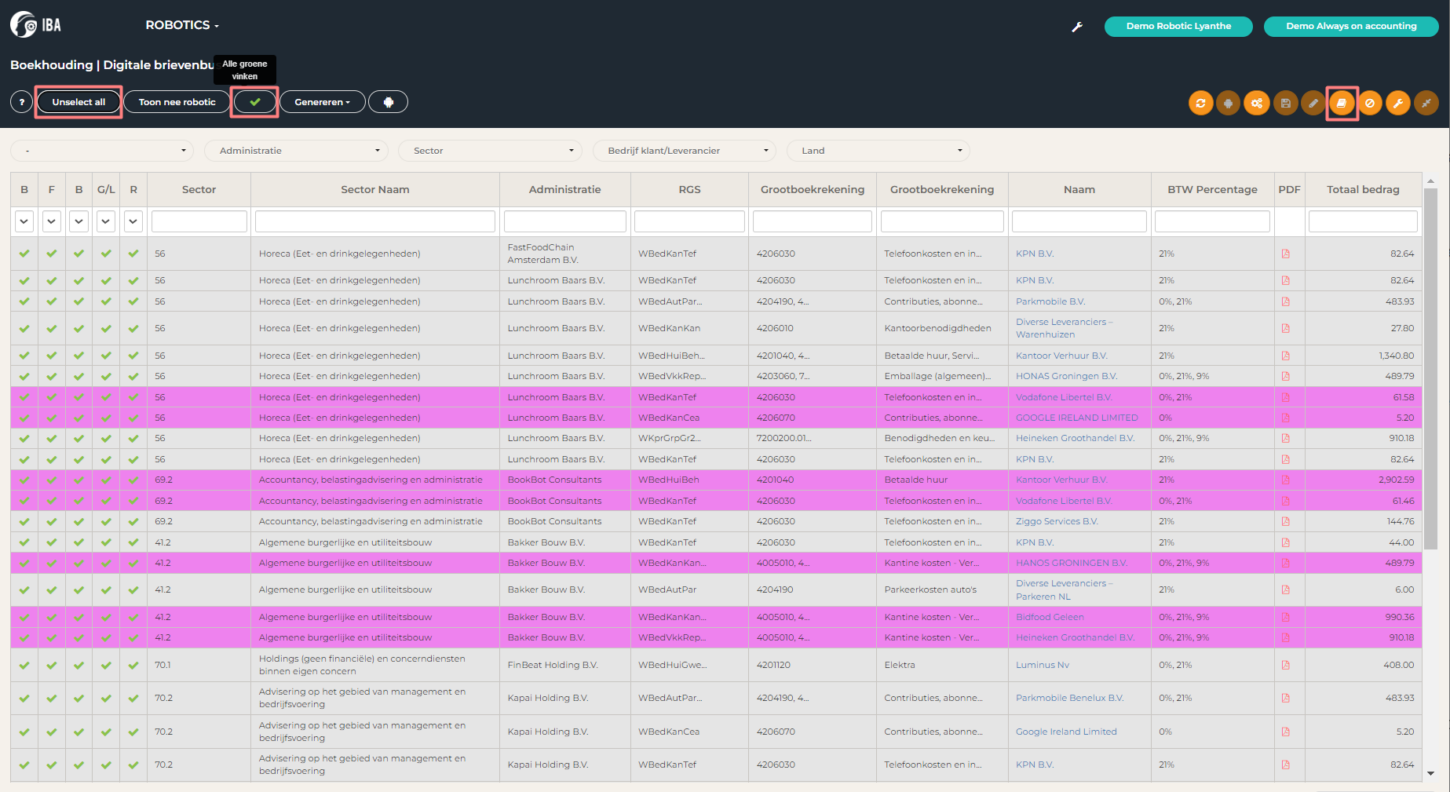This screenshot has height=792, width=1450.
Task: Expand the Bedrijf klant/Leverancier dropdown
Action: coord(684,151)
